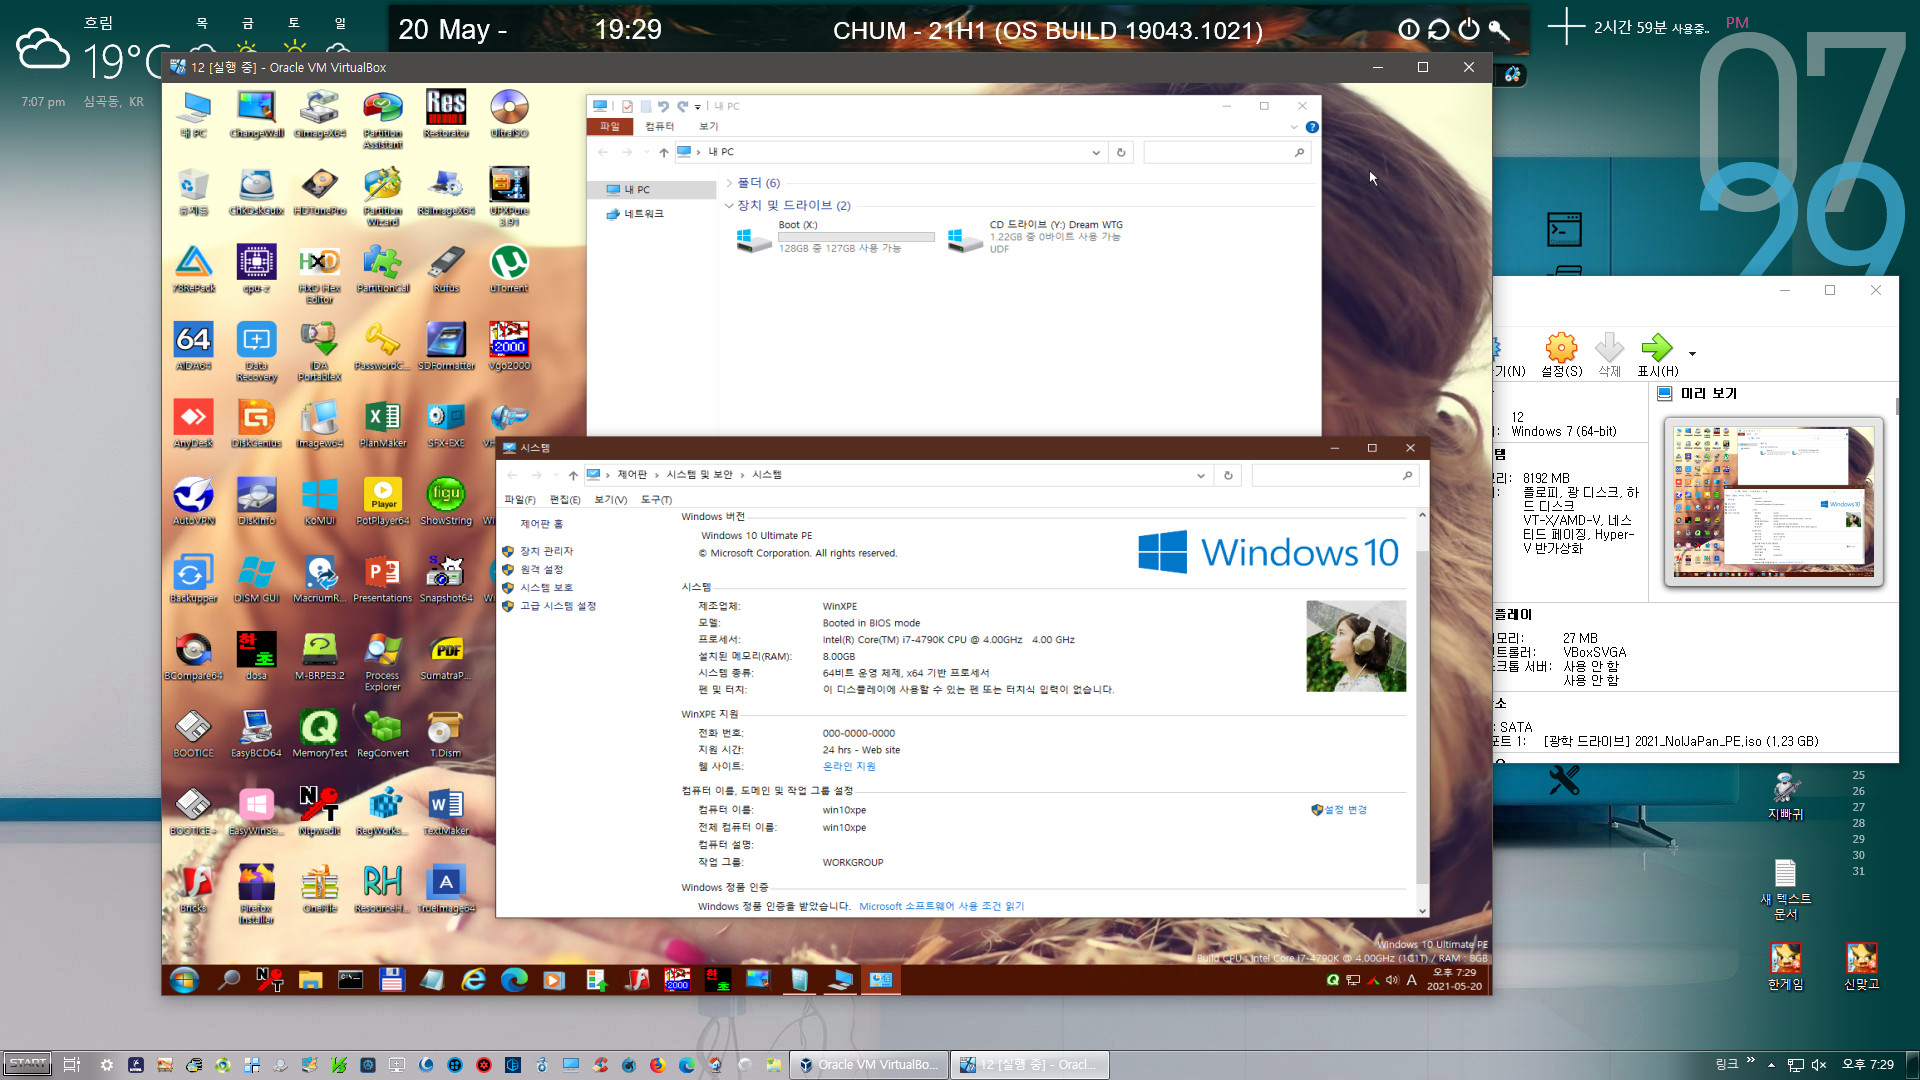
Task: Open the Restorator icon
Action: [x=446, y=114]
